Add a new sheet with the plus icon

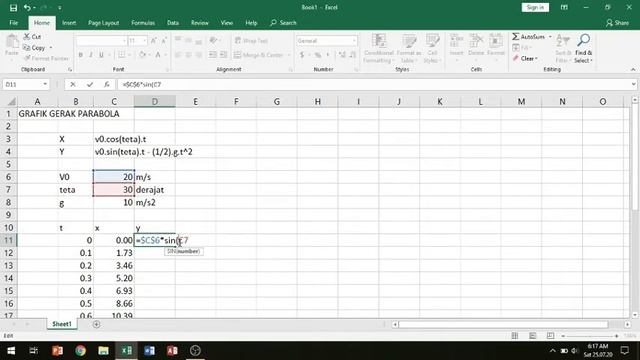[96, 324]
